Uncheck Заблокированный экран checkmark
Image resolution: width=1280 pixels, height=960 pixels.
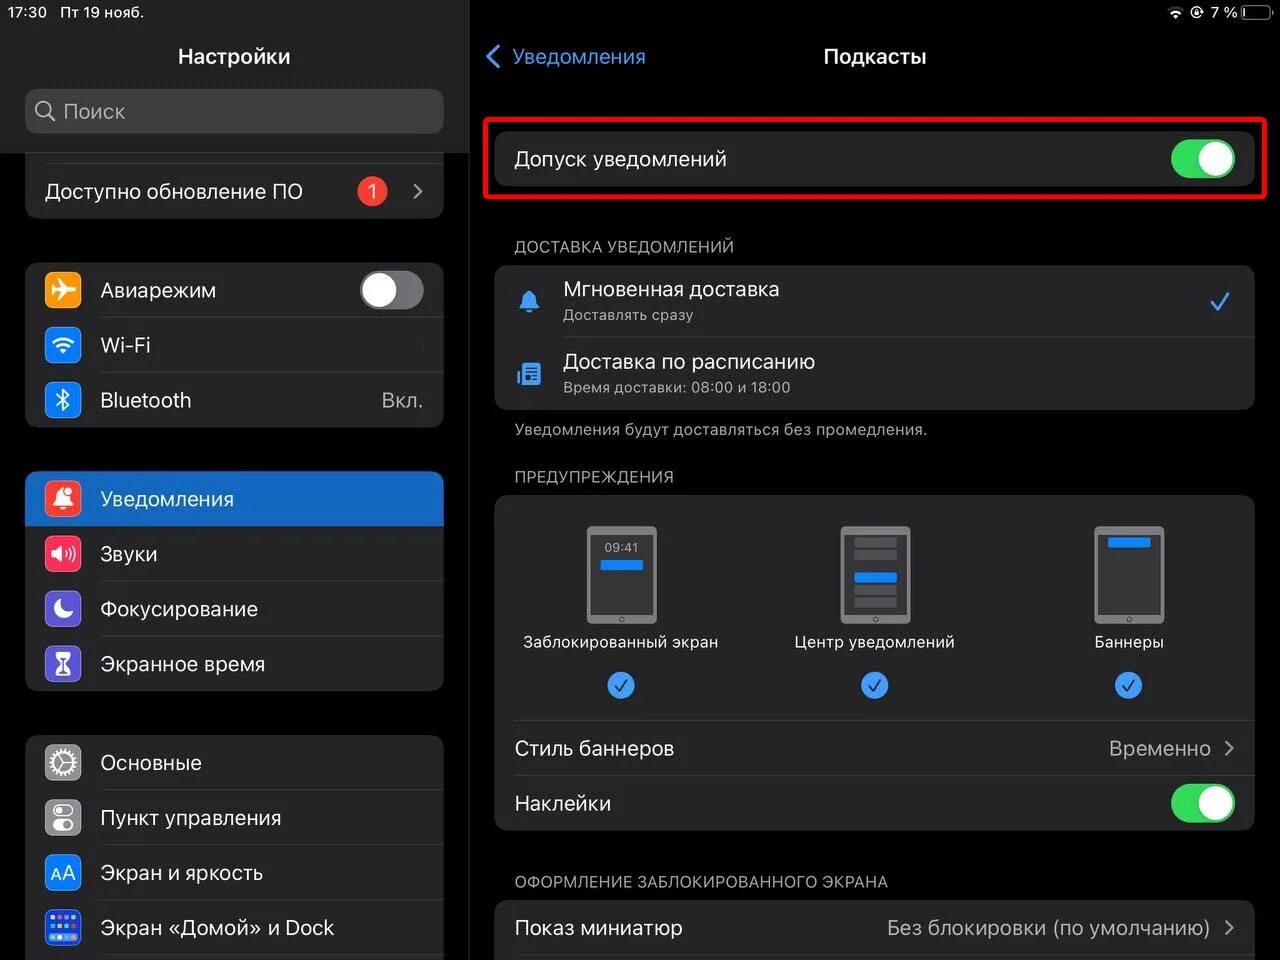coord(621,685)
